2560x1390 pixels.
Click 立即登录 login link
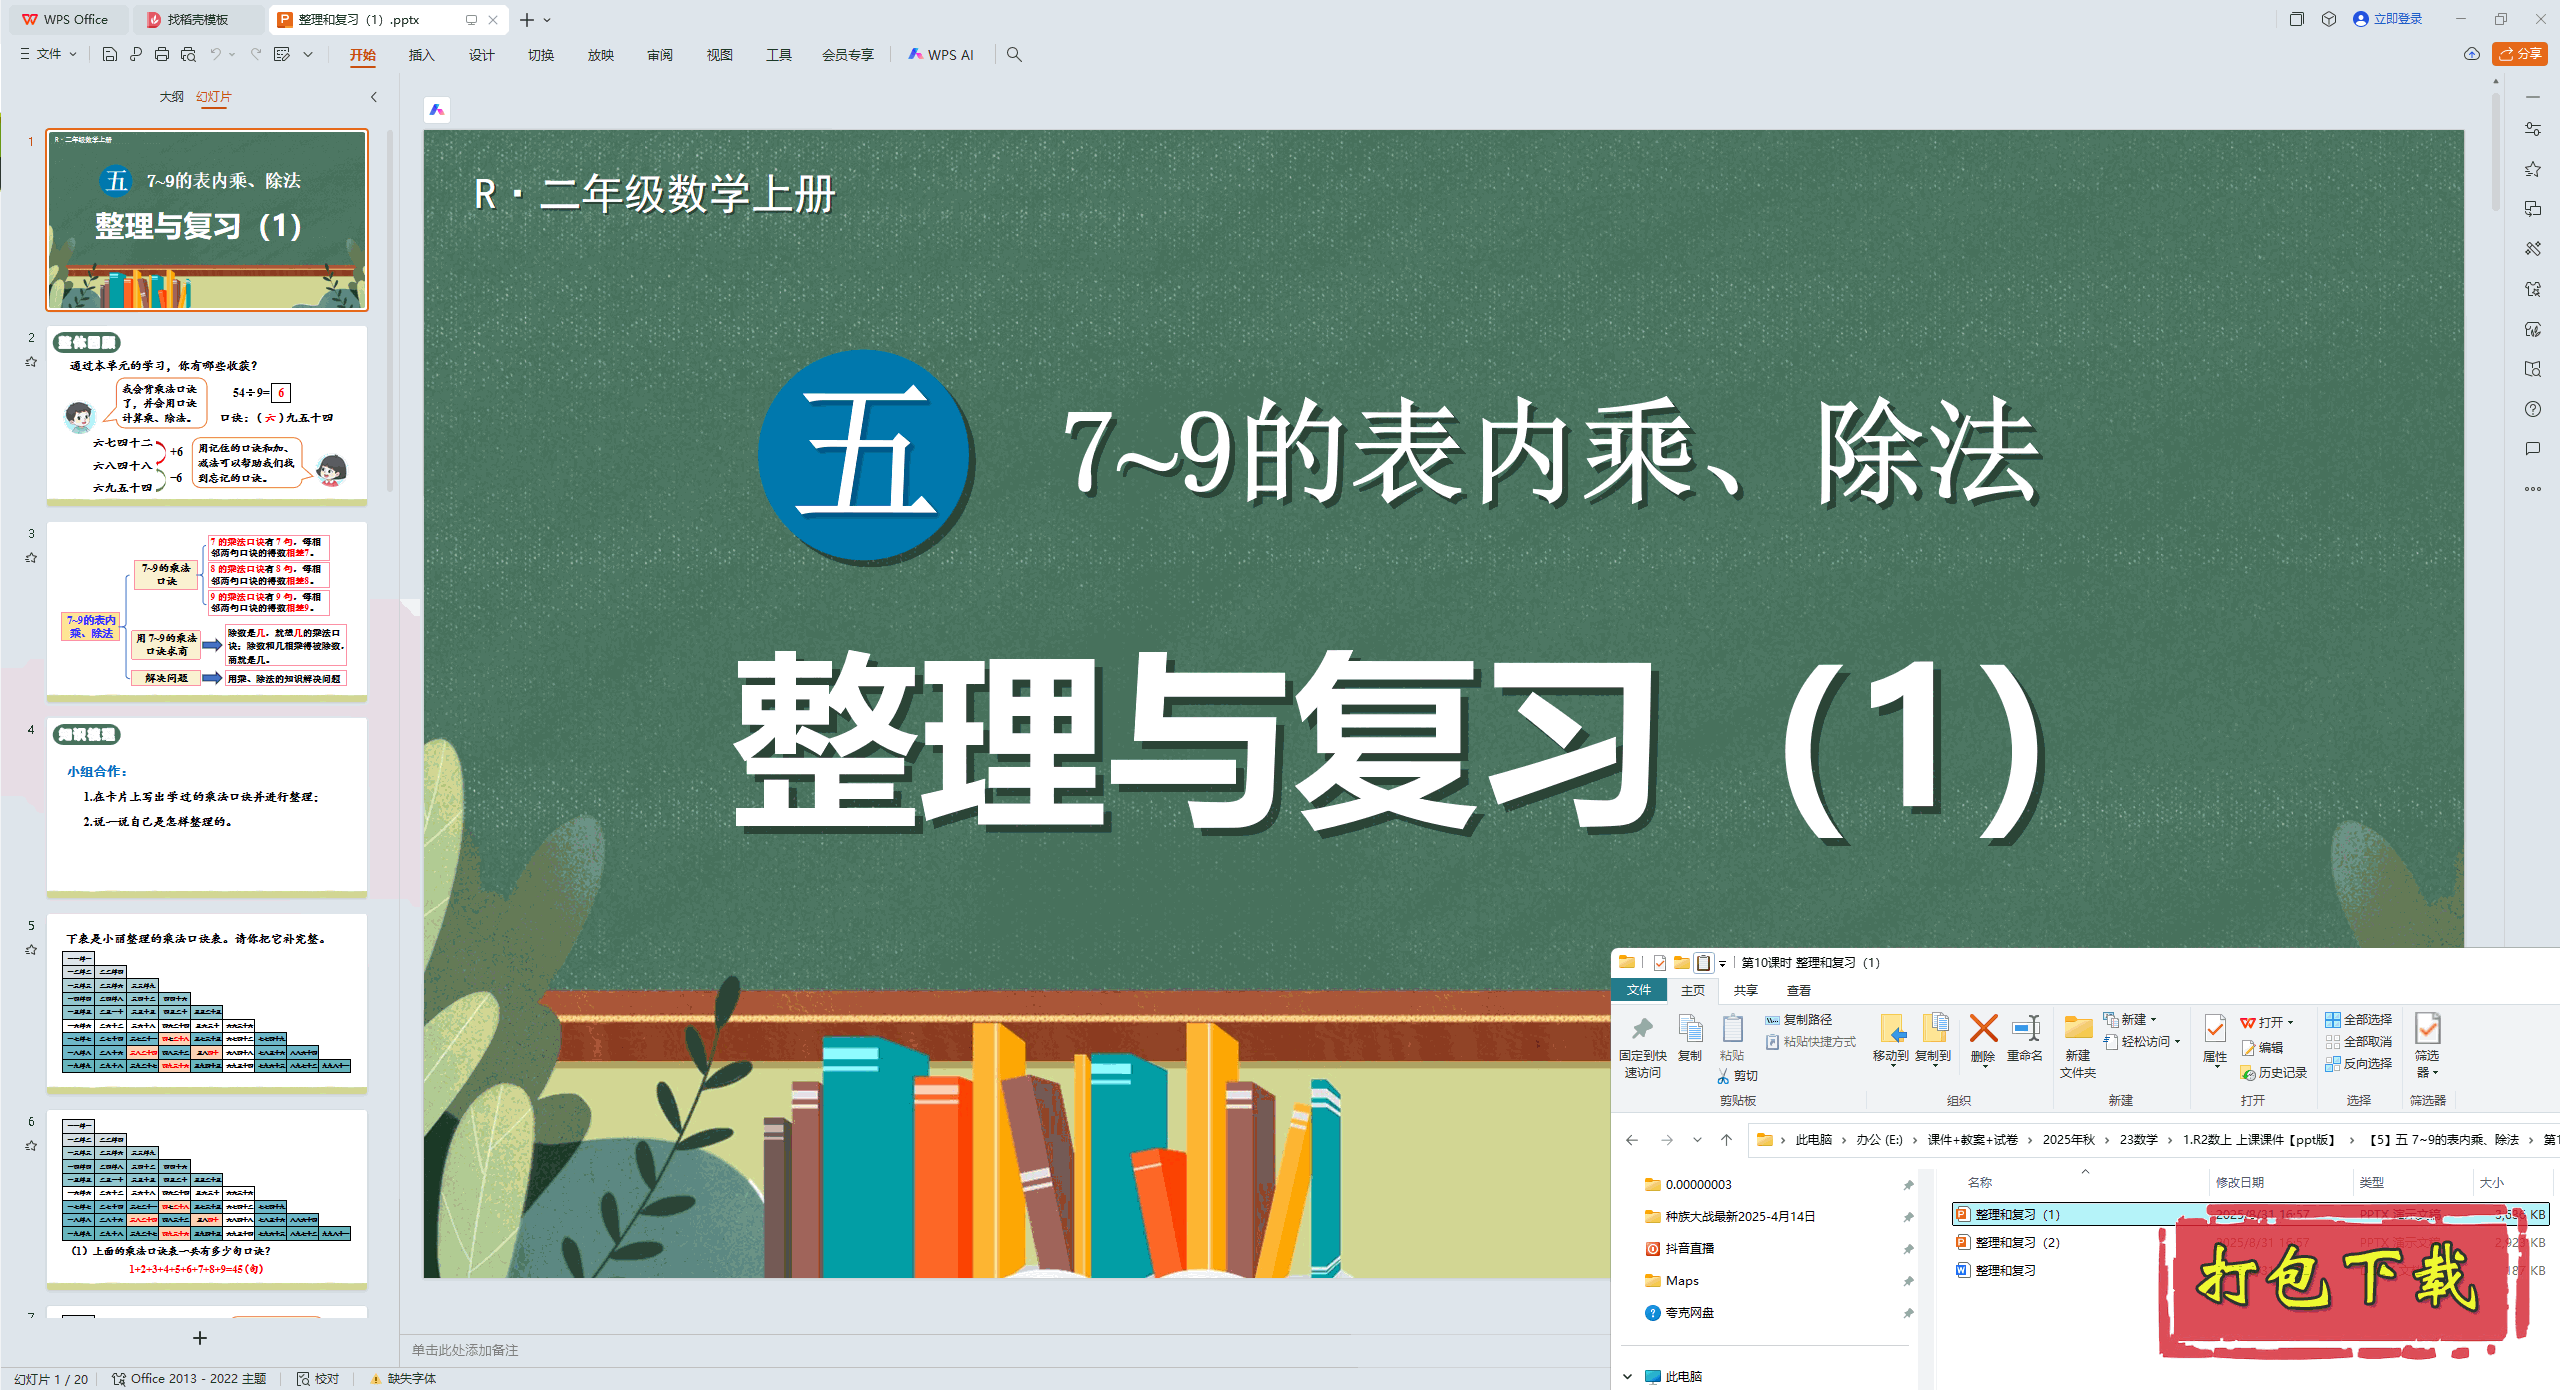pyautogui.click(x=2396, y=19)
